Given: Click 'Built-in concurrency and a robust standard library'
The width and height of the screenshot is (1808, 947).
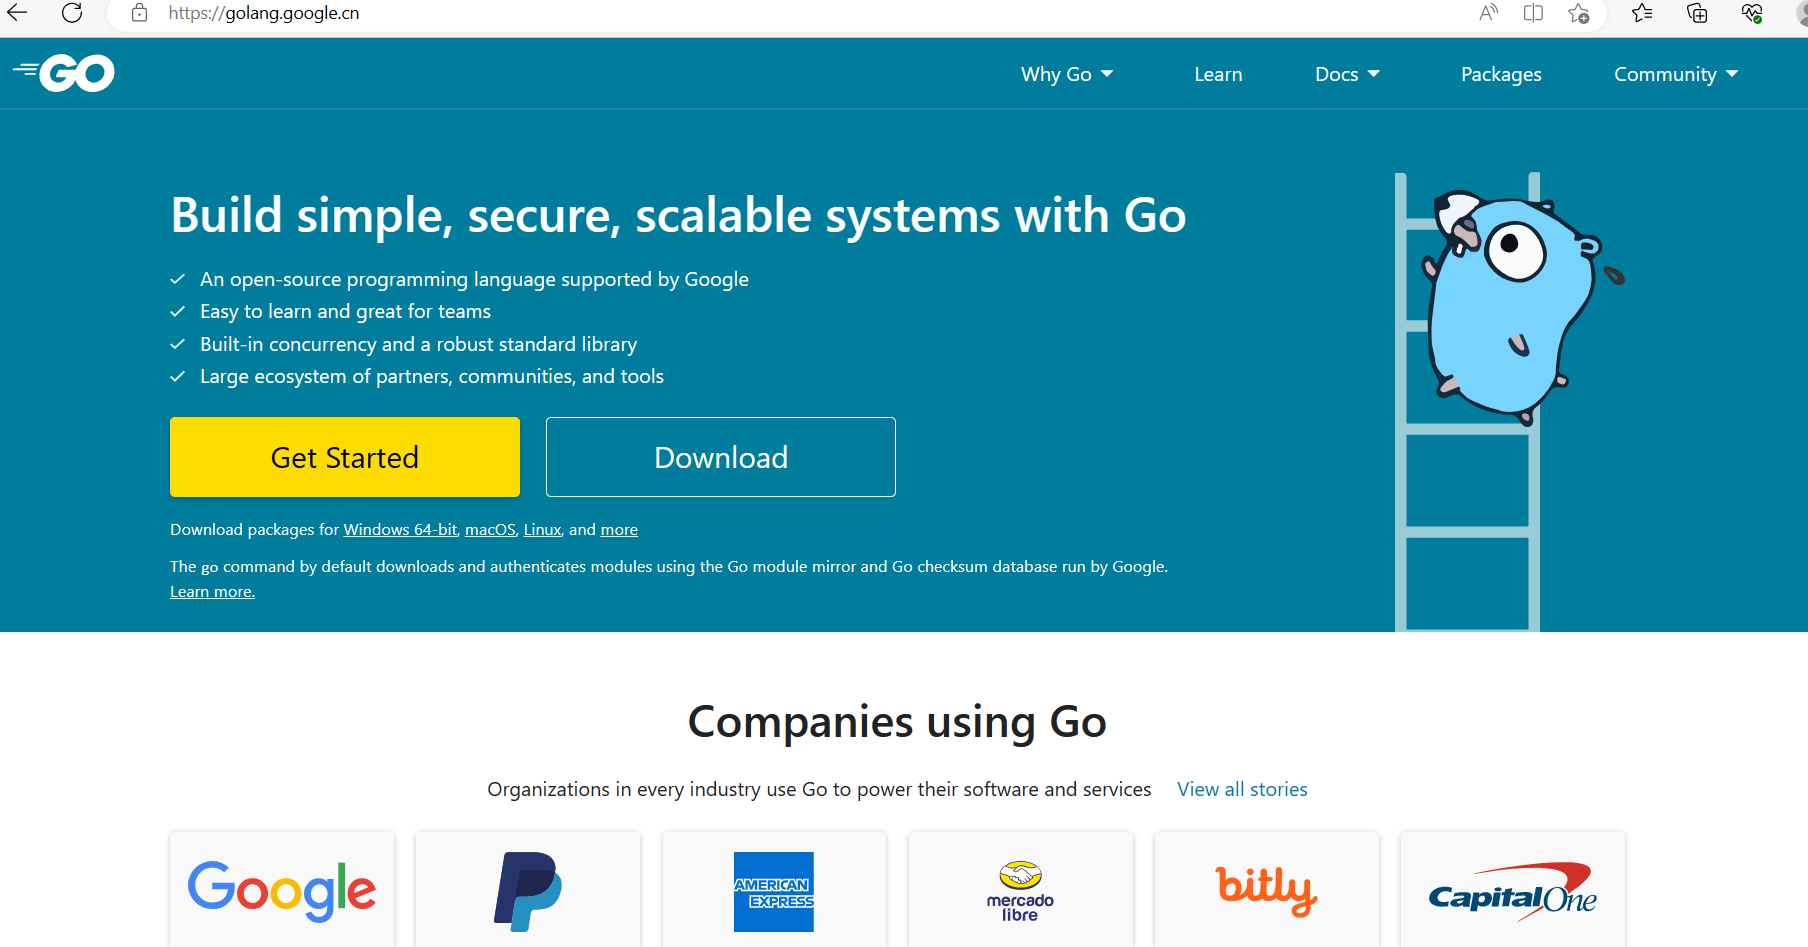Looking at the screenshot, I should pyautogui.click(x=418, y=344).
